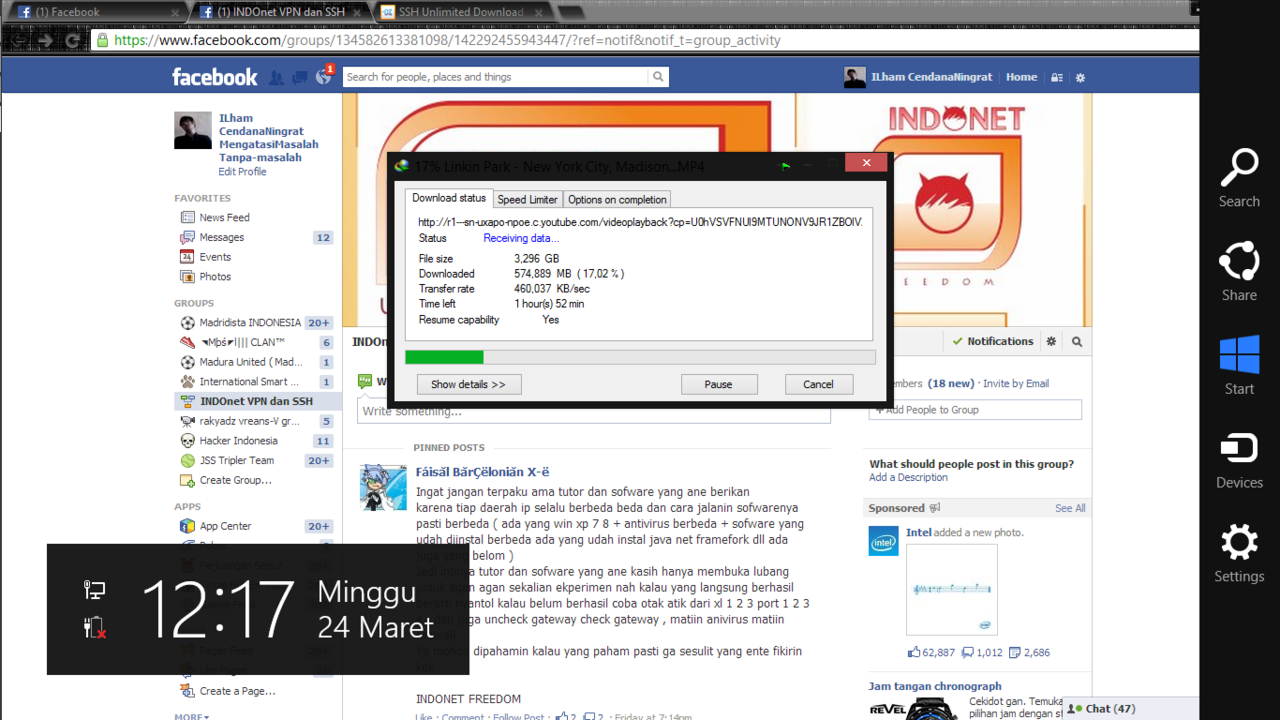Toggle group Notifications button
This screenshot has width=1280, height=720.
(x=993, y=341)
